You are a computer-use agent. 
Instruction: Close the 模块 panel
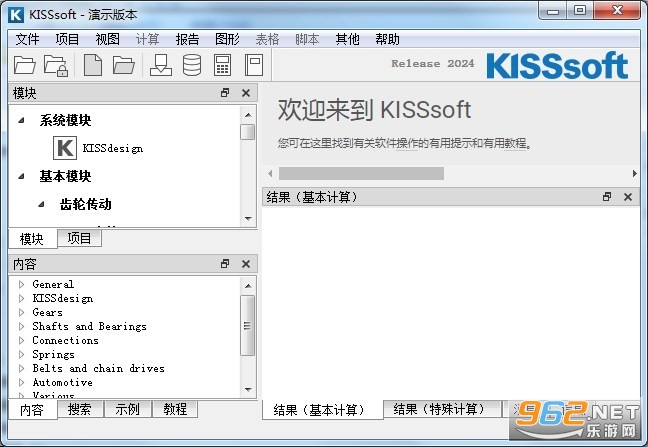tap(246, 93)
